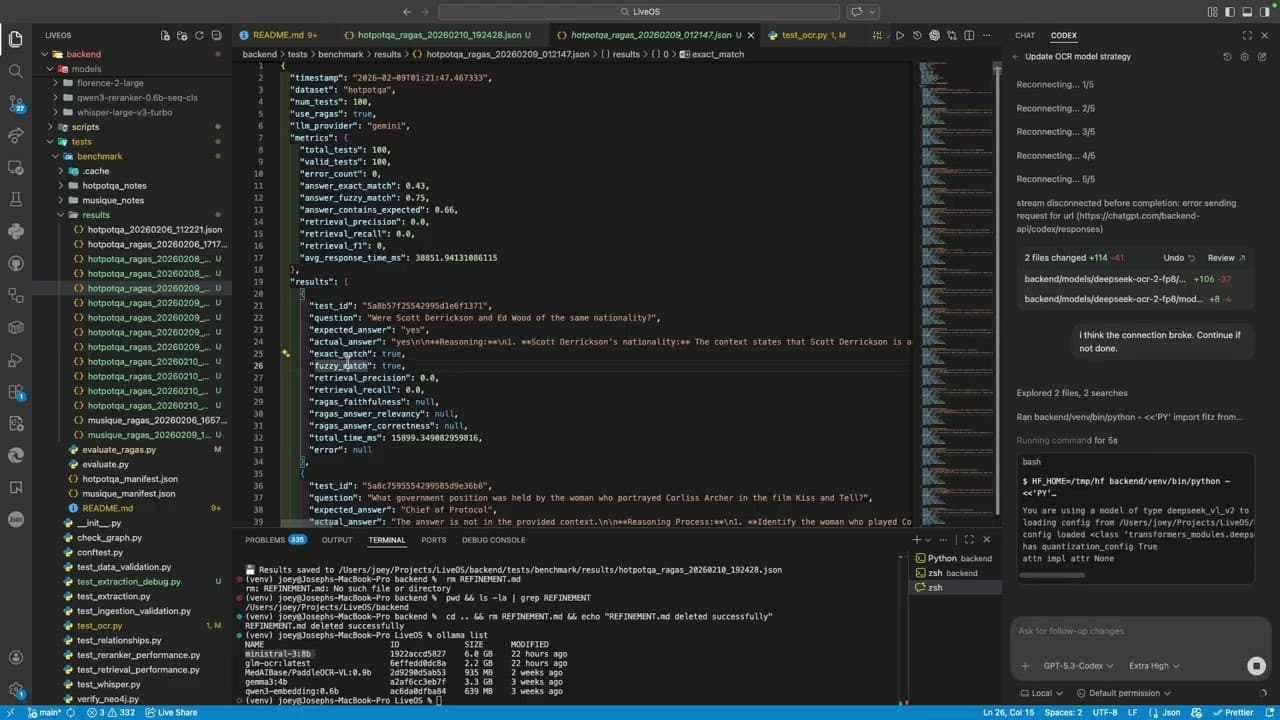Open the PROBLEMS panel tab

275,540
